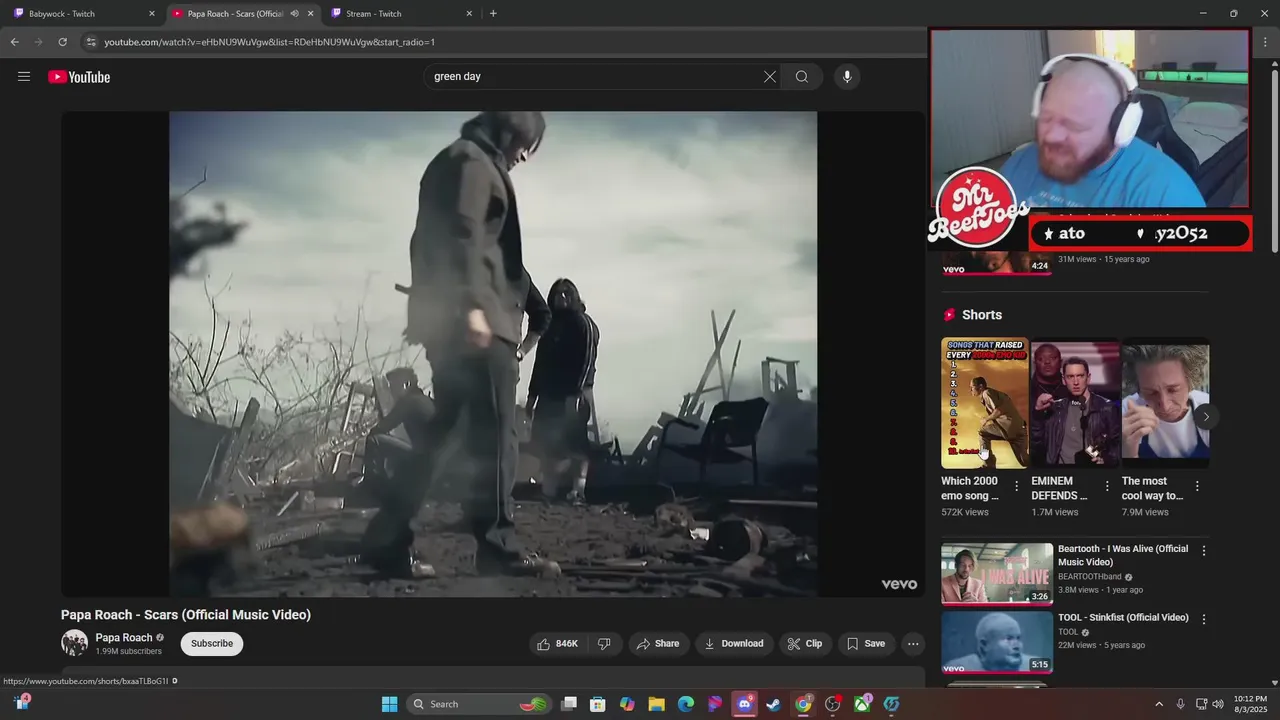Launch Microsoft Edge from the taskbar
The image size is (1280, 720).
tap(686, 704)
